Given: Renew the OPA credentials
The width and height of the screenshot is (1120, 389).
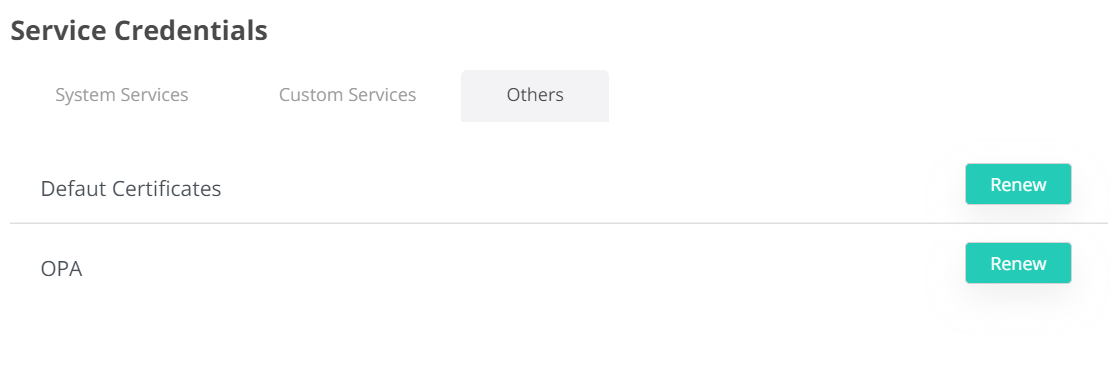Looking at the screenshot, I should (x=1018, y=263).
